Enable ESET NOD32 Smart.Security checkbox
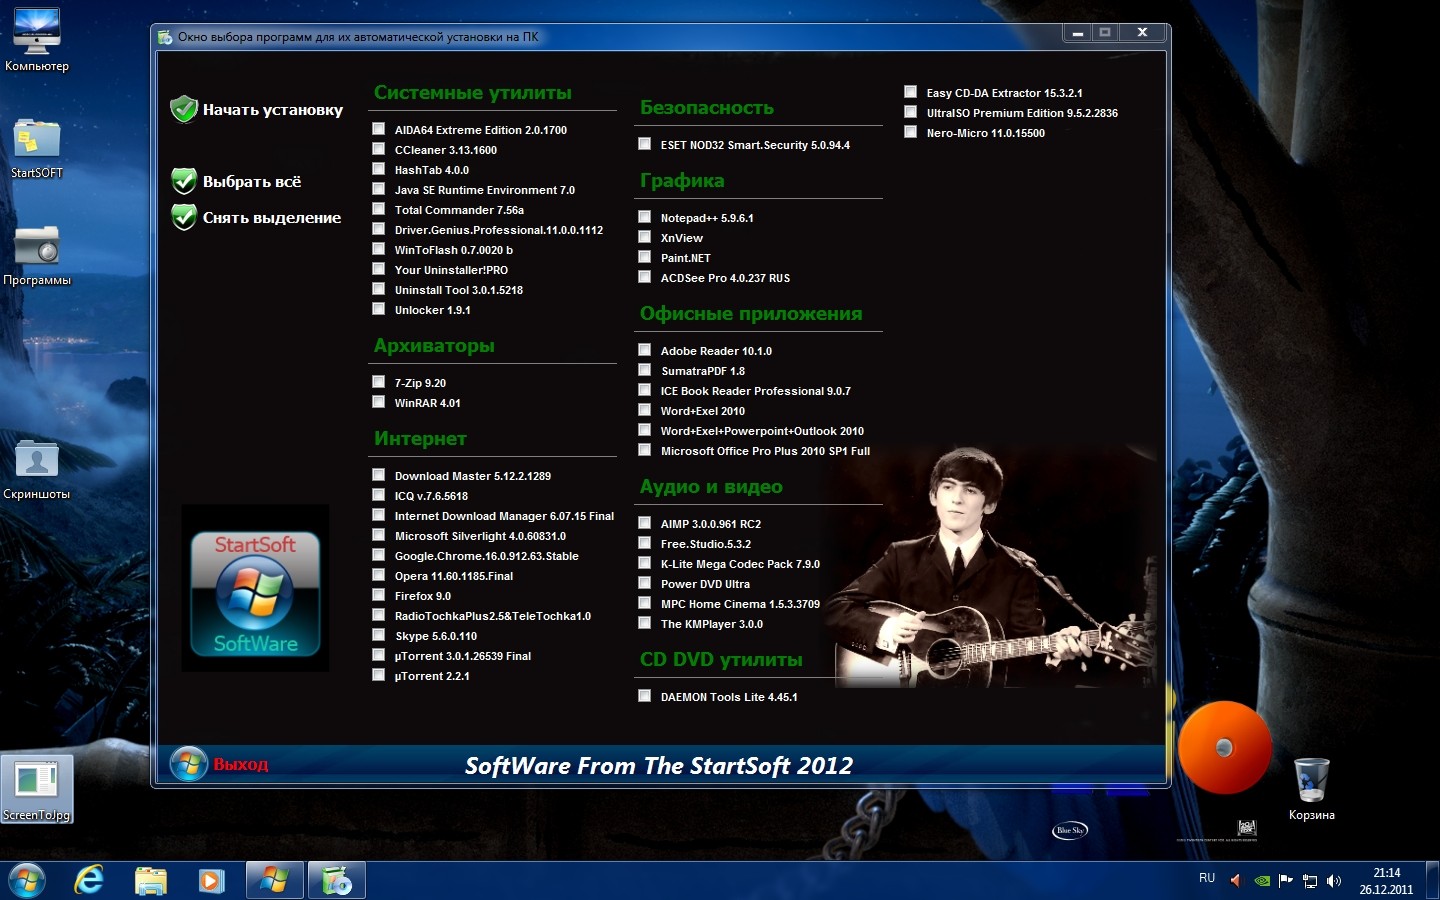The image size is (1440, 900). [645, 144]
